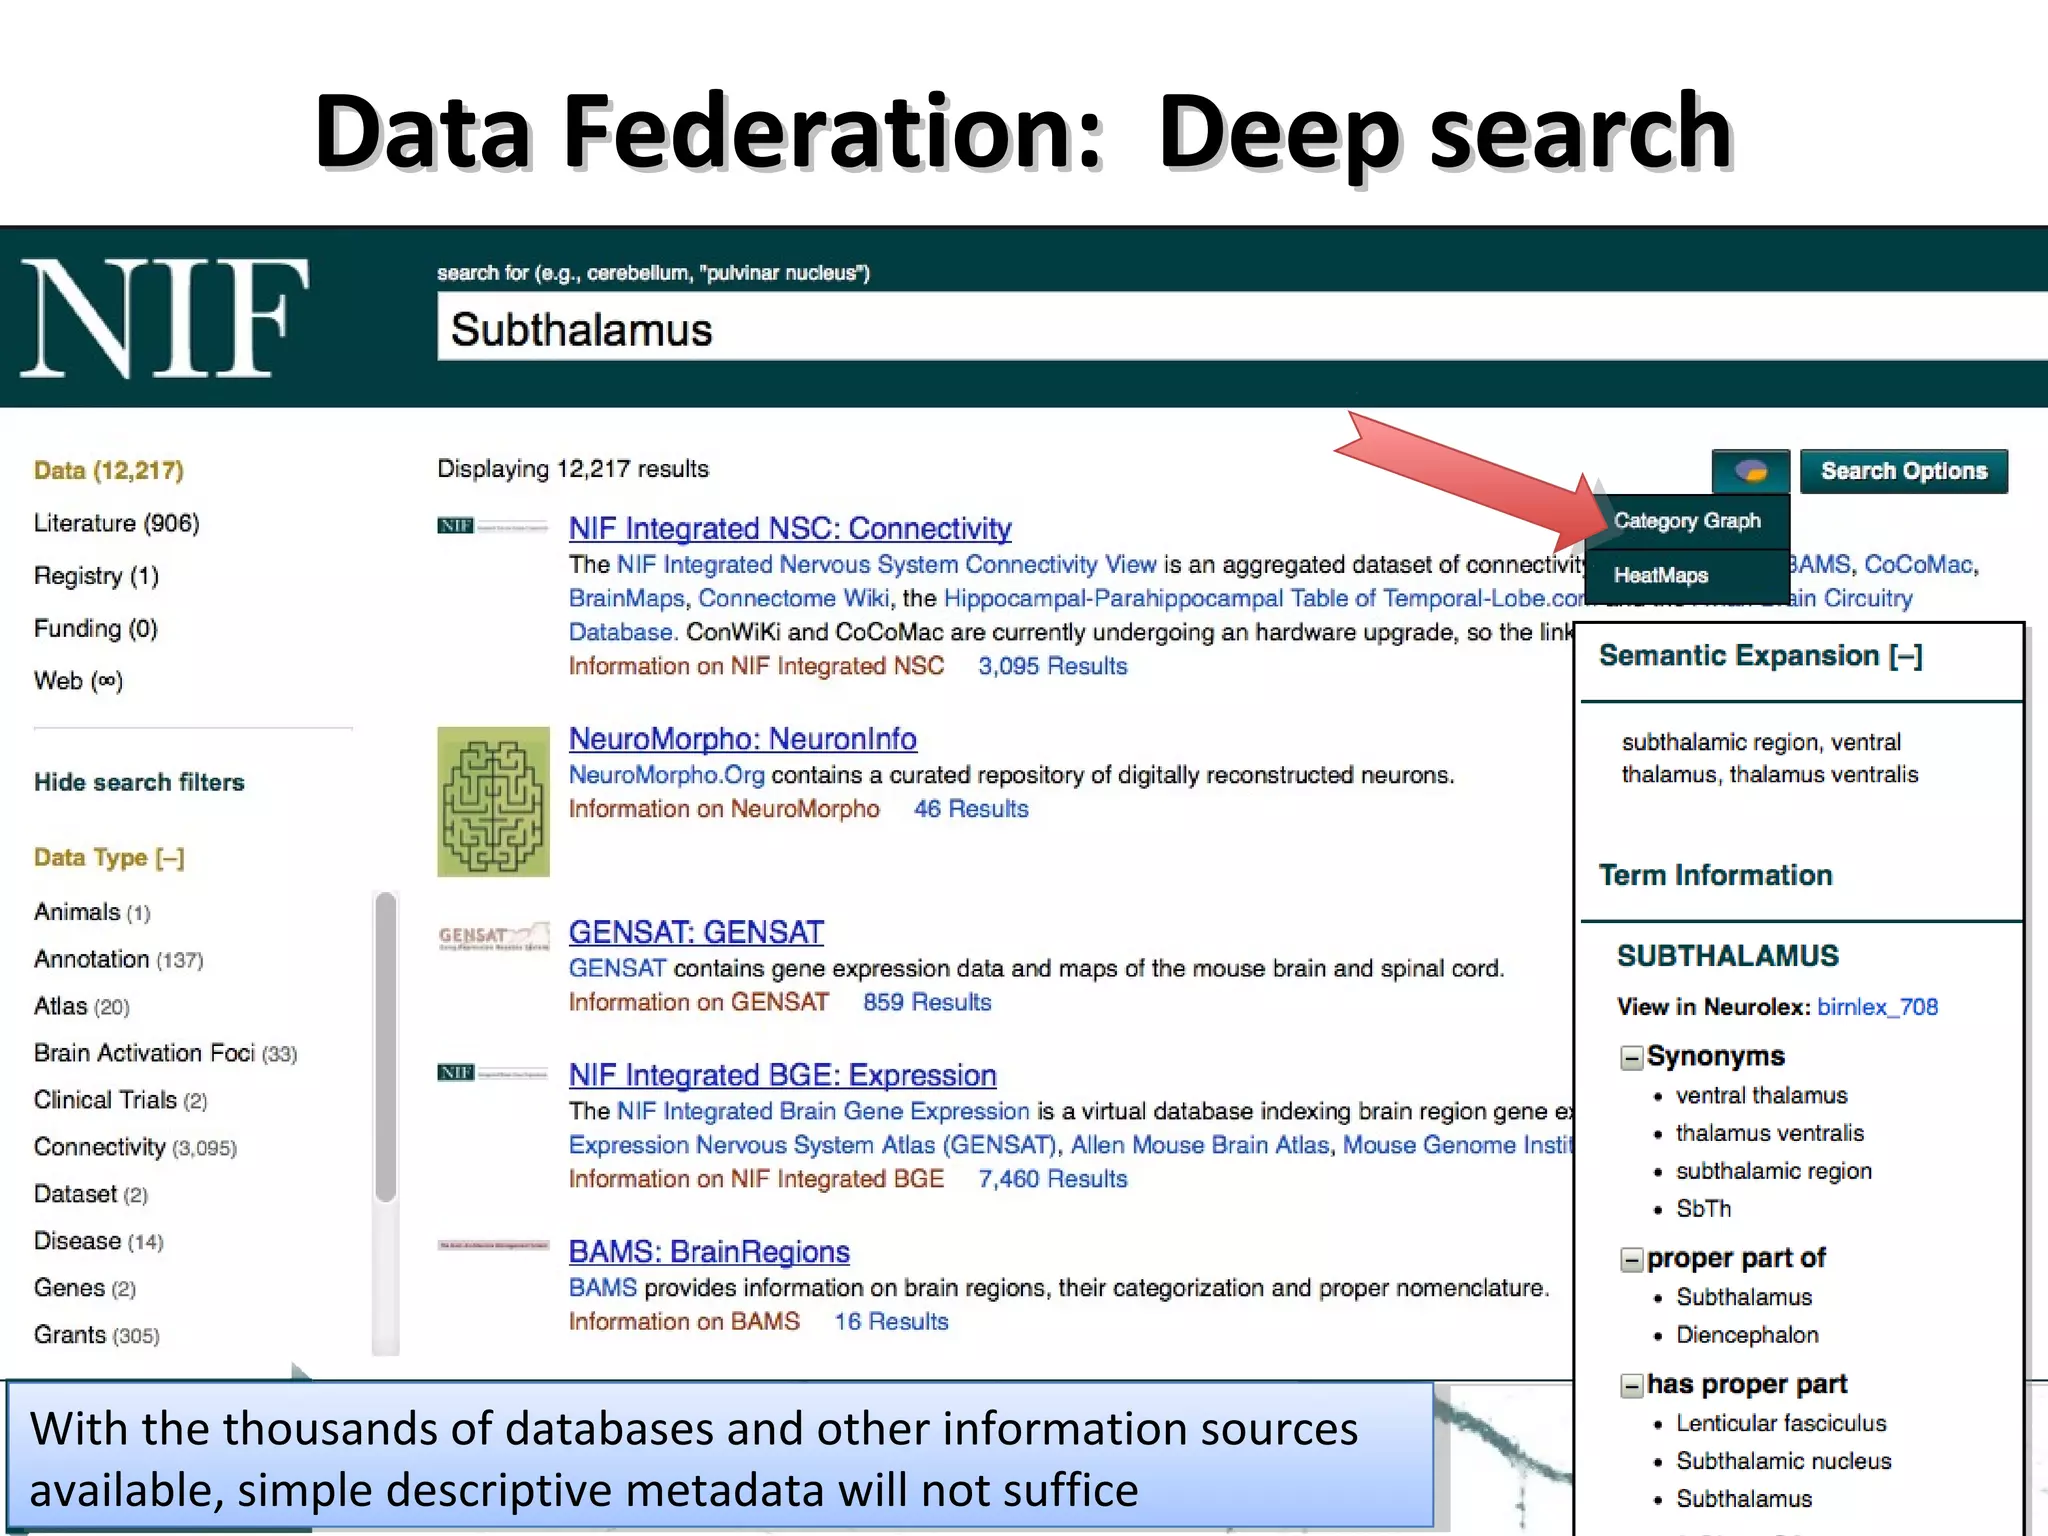Open NIF Integrated BGE: Expression result
This screenshot has height=1536, width=2048.
click(782, 1075)
